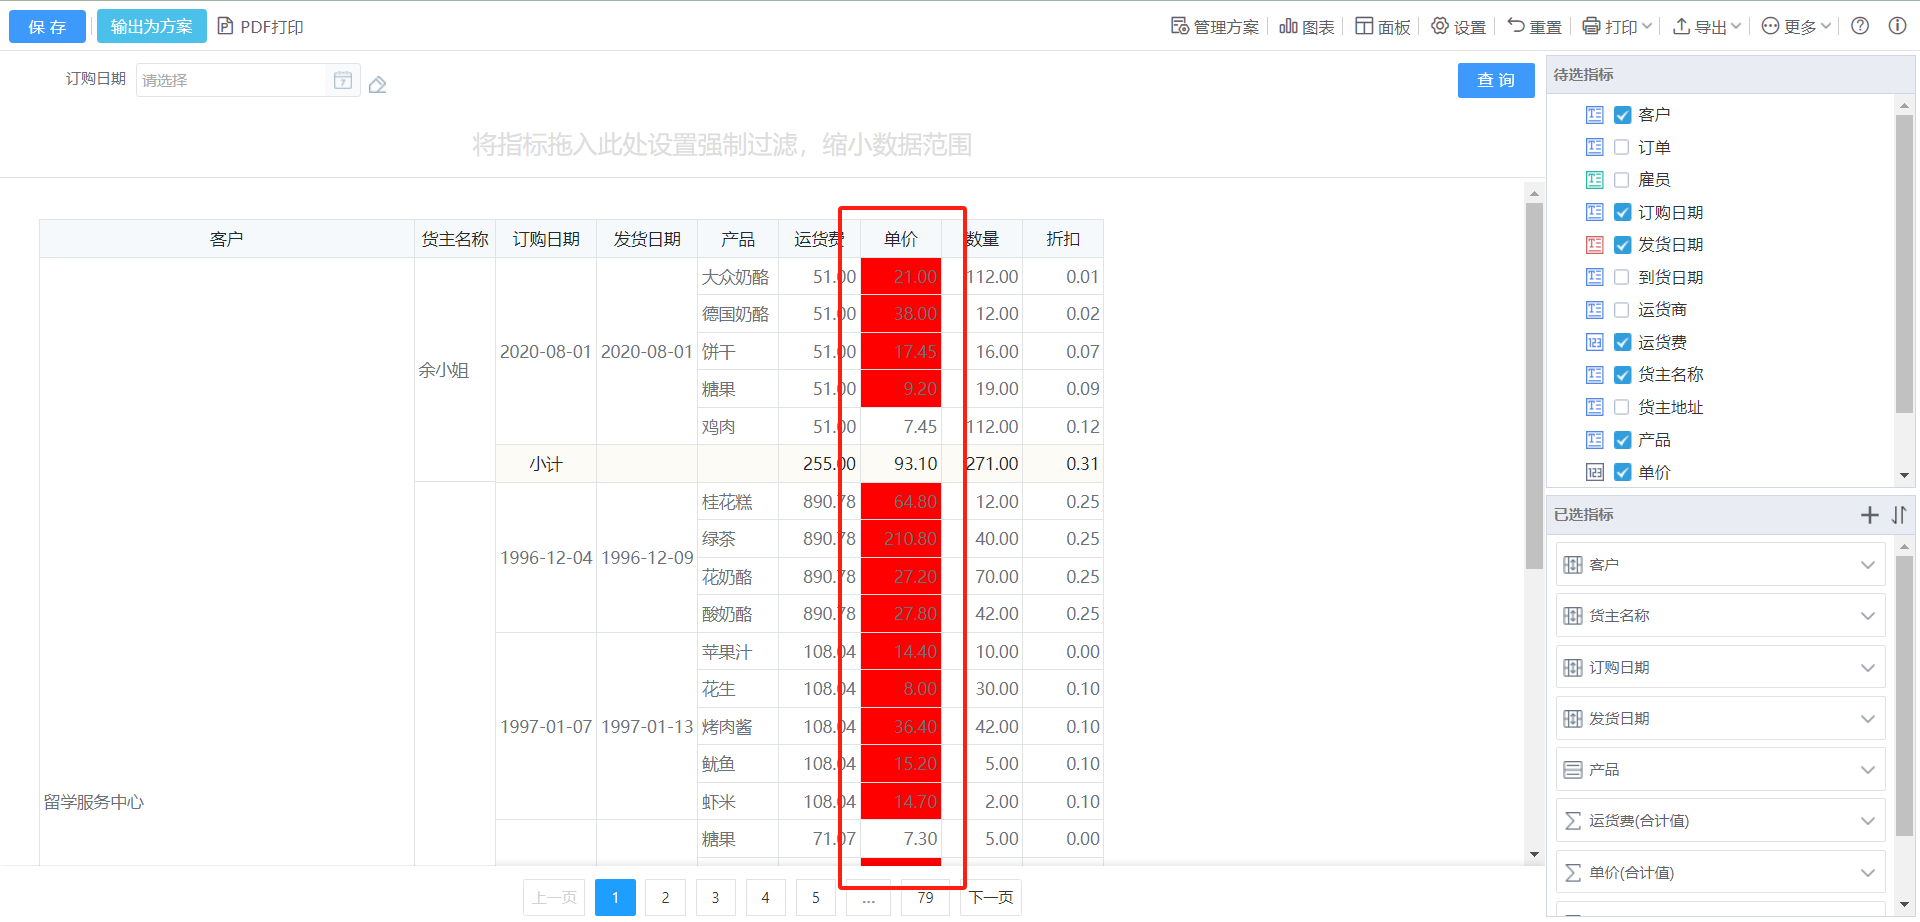Image resolution: width=1920 pixels, height=922 pixels.
Task: Click the sort icon in 已选指标 header
Action: (x=1899, y=515)
